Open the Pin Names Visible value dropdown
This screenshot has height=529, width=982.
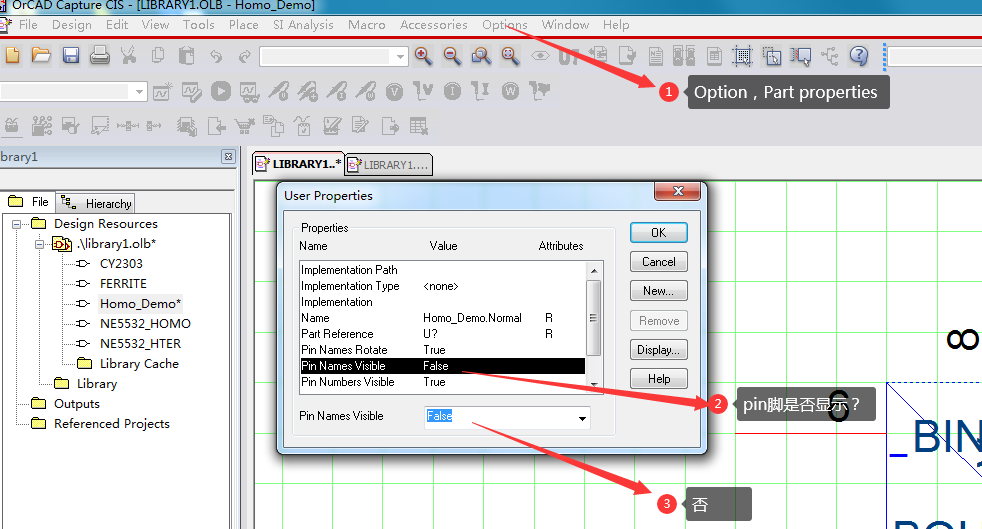click(x=582, y=418)
